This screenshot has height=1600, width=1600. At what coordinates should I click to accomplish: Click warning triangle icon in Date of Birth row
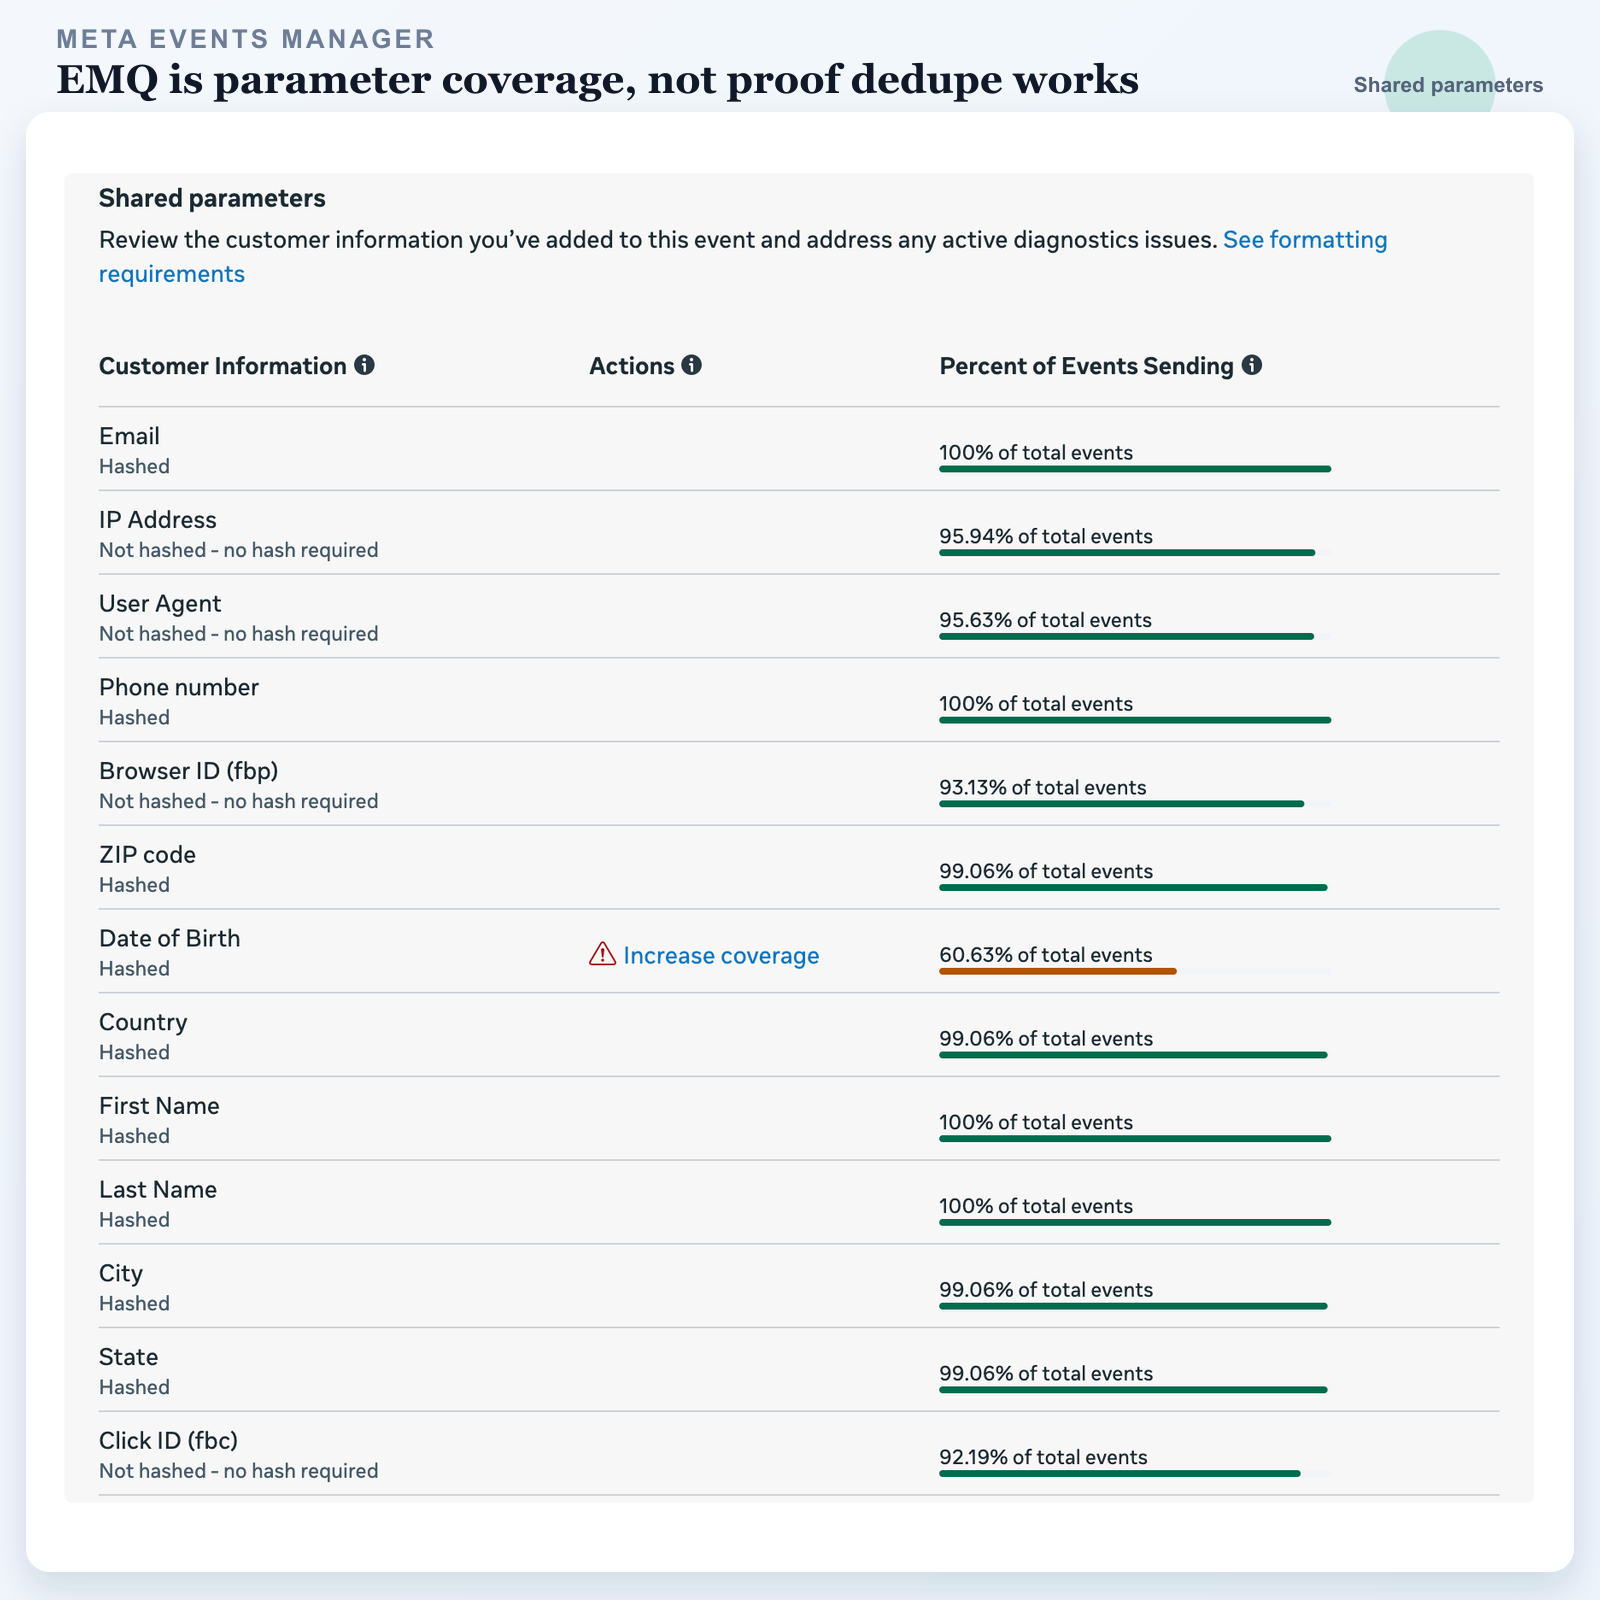coord(602,954)
